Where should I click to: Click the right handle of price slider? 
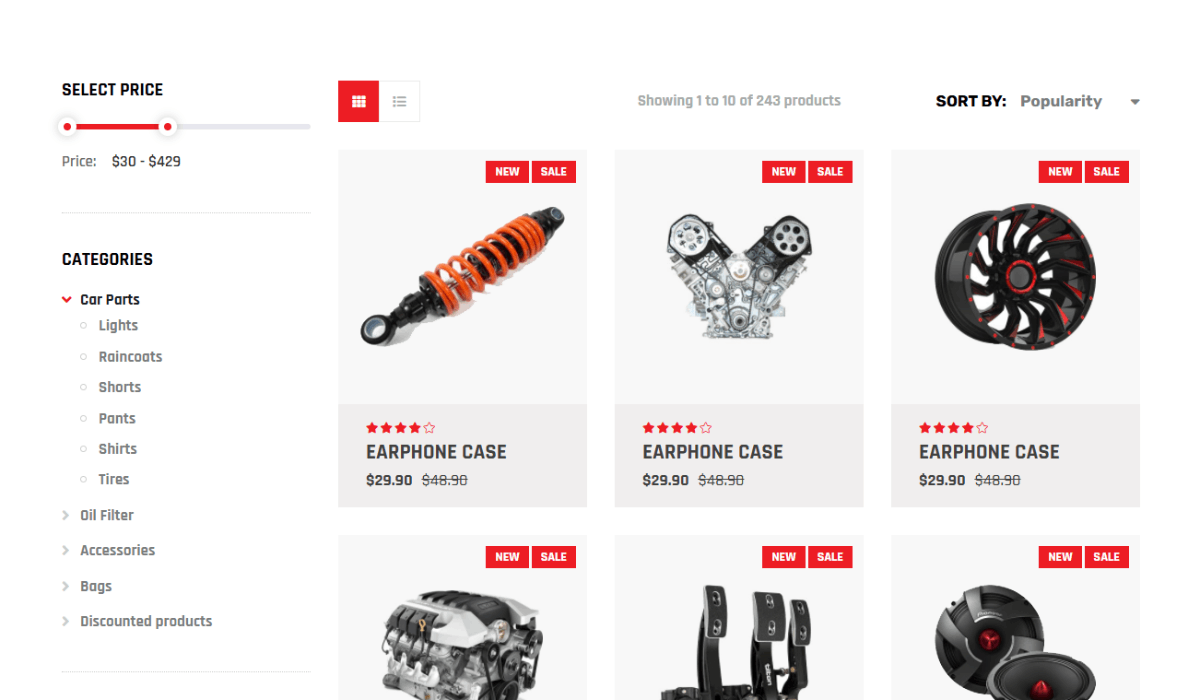point(168,127)
